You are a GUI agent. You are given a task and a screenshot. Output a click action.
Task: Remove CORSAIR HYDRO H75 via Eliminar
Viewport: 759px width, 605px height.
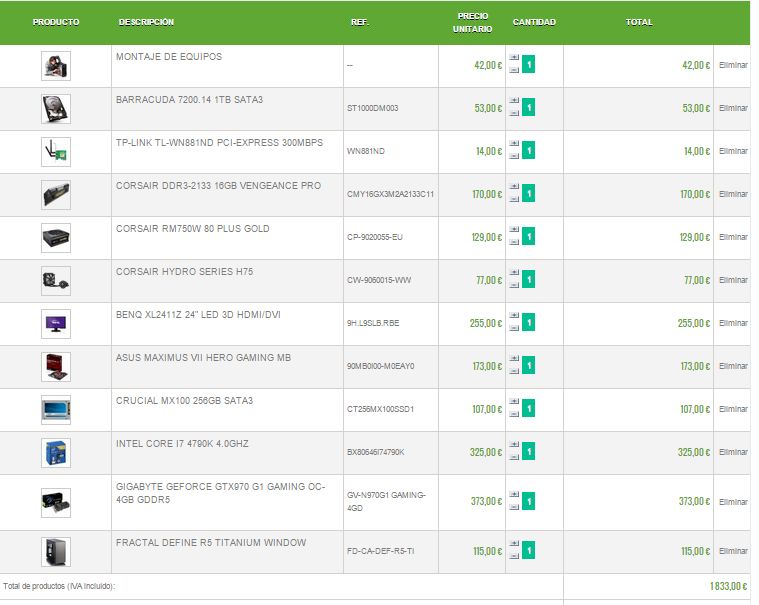click(733, 280)
